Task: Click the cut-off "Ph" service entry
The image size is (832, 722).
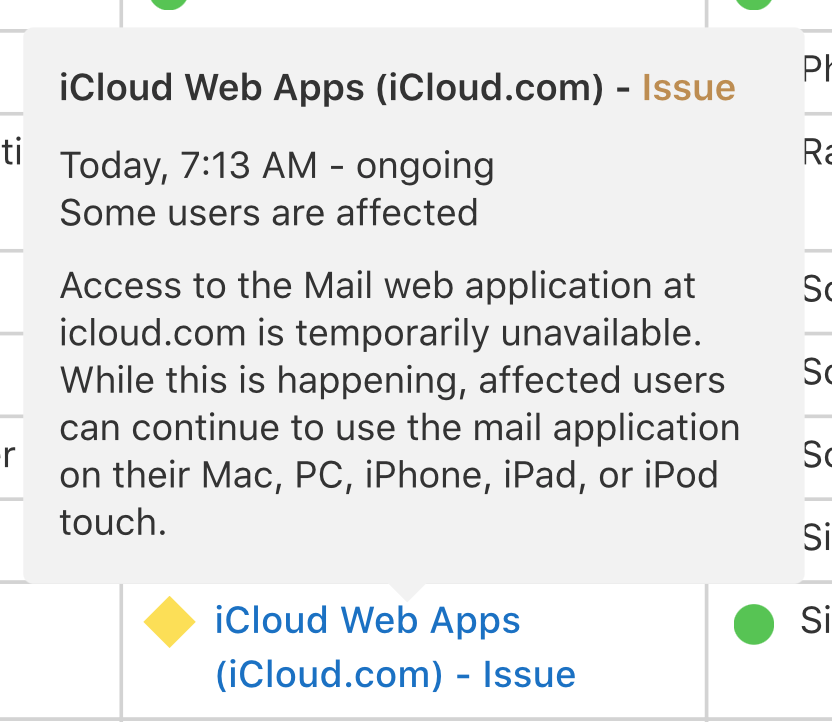Action: [817, 69]
